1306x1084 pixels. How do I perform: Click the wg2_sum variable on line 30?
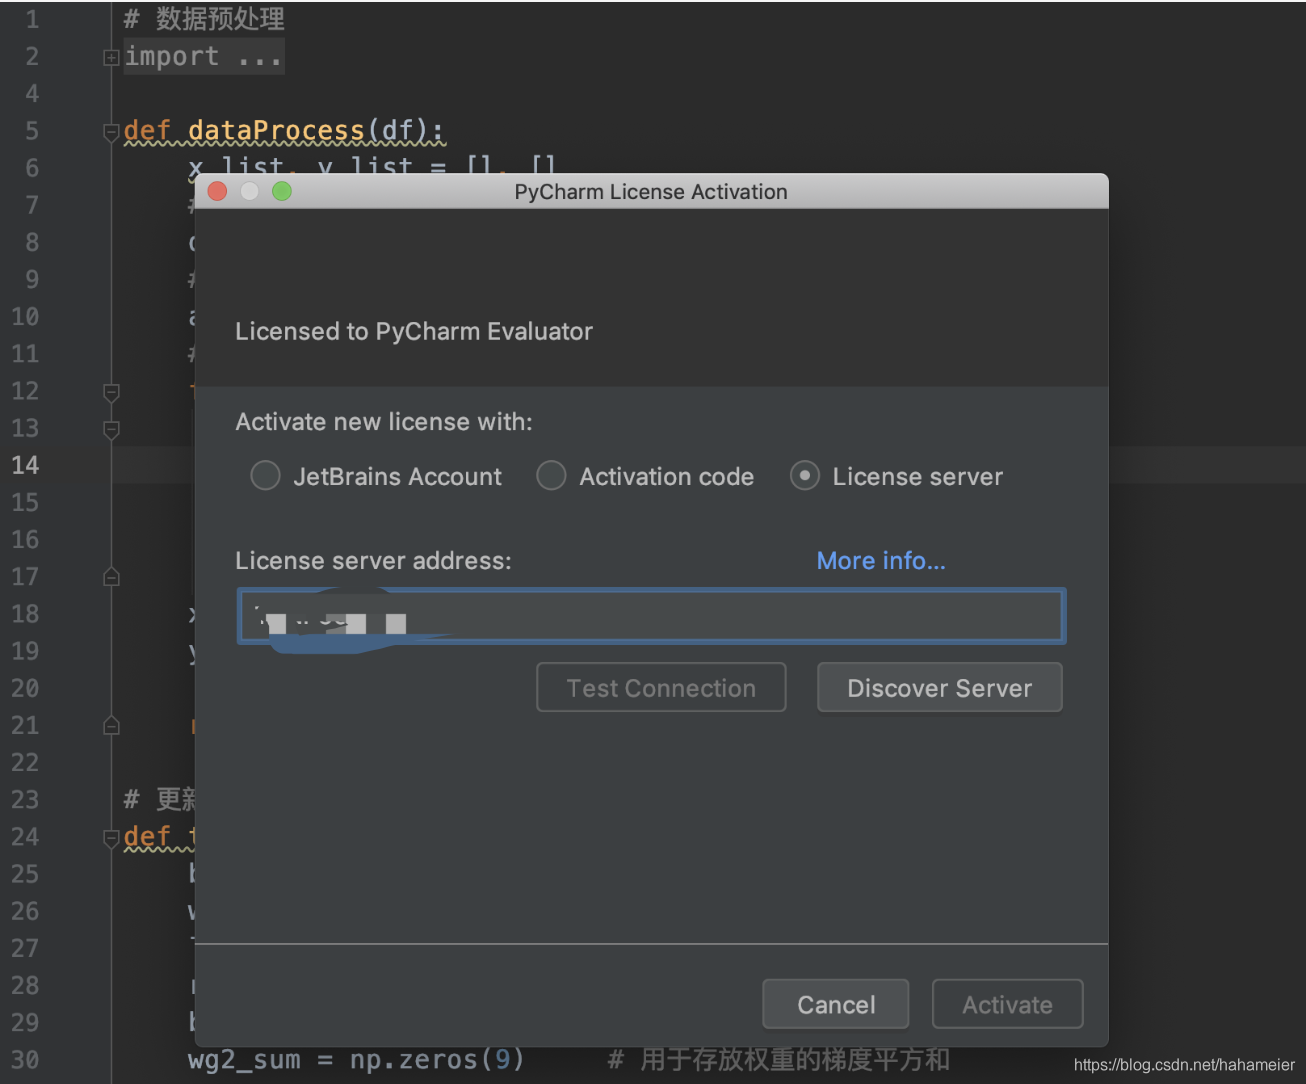click(x=244, y=1060)
